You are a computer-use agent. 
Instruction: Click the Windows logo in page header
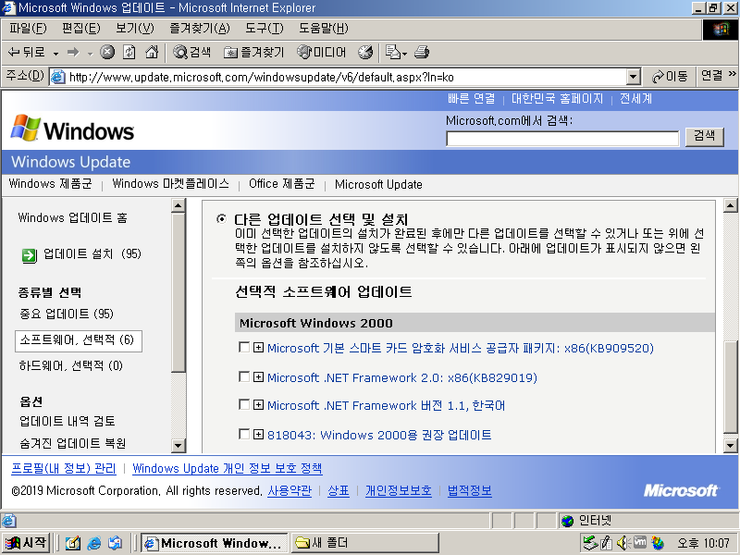(73, 128)
